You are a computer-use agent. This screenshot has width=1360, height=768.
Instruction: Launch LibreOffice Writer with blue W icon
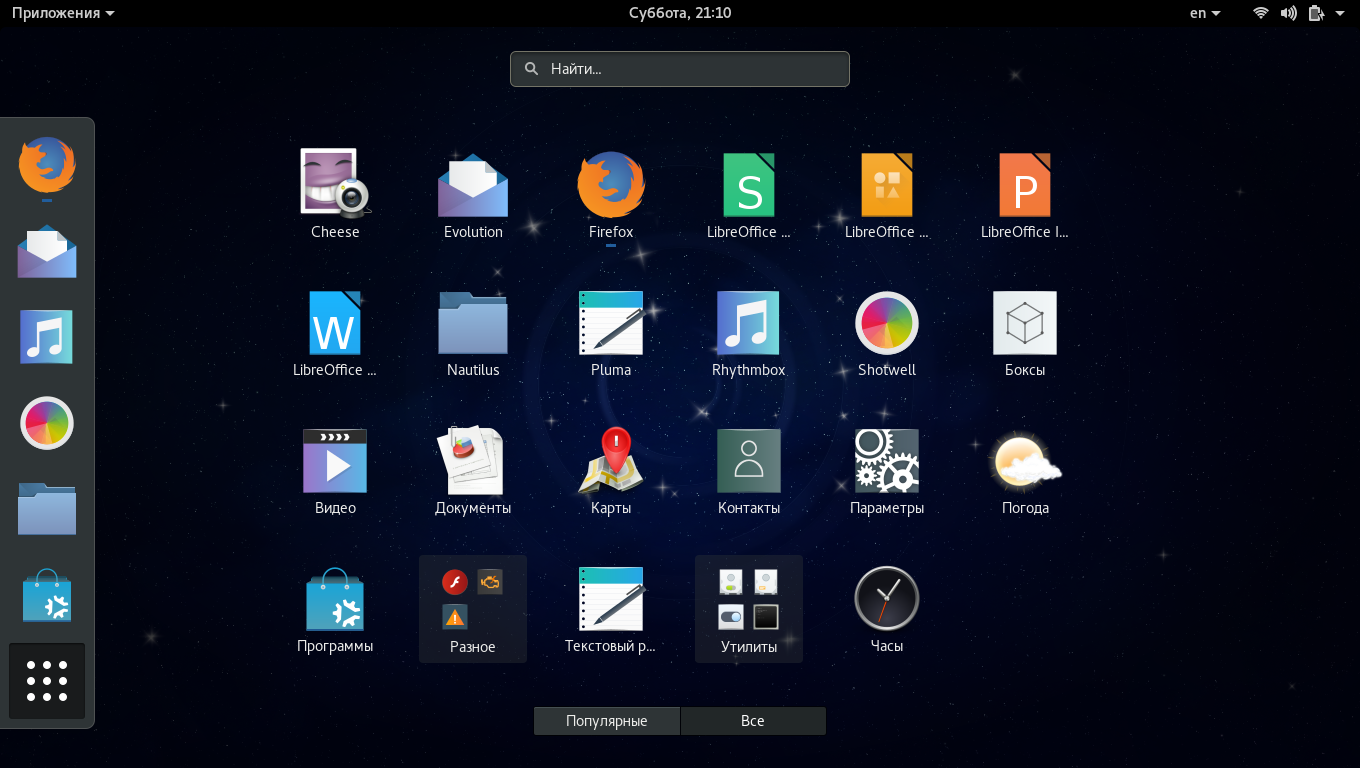pyautogui.click(x=335, y=332)
